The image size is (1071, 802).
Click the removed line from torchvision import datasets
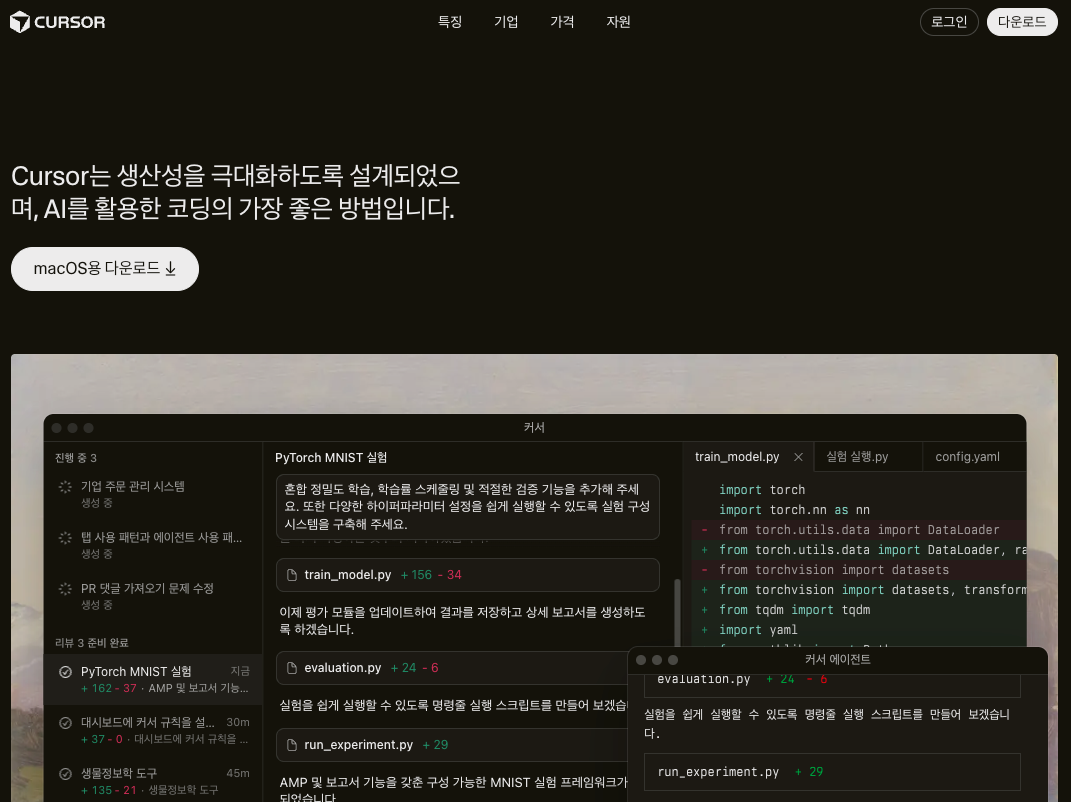(833, 570)
